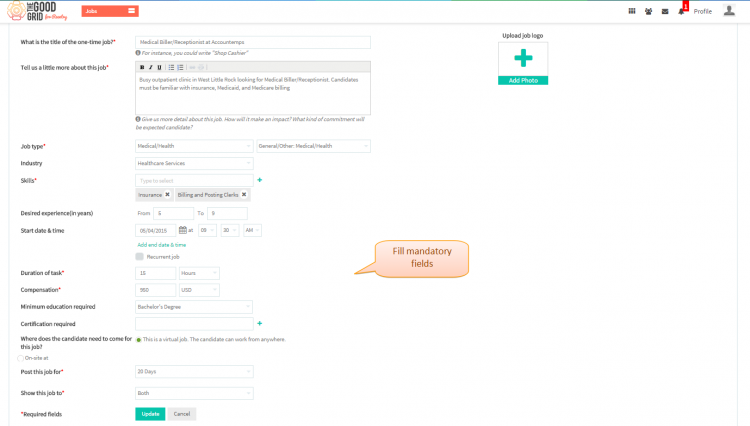Screen dimensions: 750x426
Task: Open the notifications bell icon
Action: (x=681, y=11)
